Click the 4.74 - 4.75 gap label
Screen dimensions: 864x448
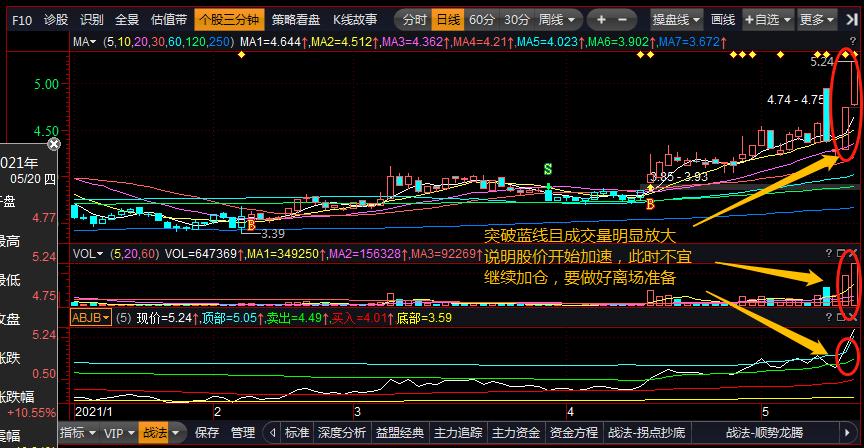(x=796, y=100)
